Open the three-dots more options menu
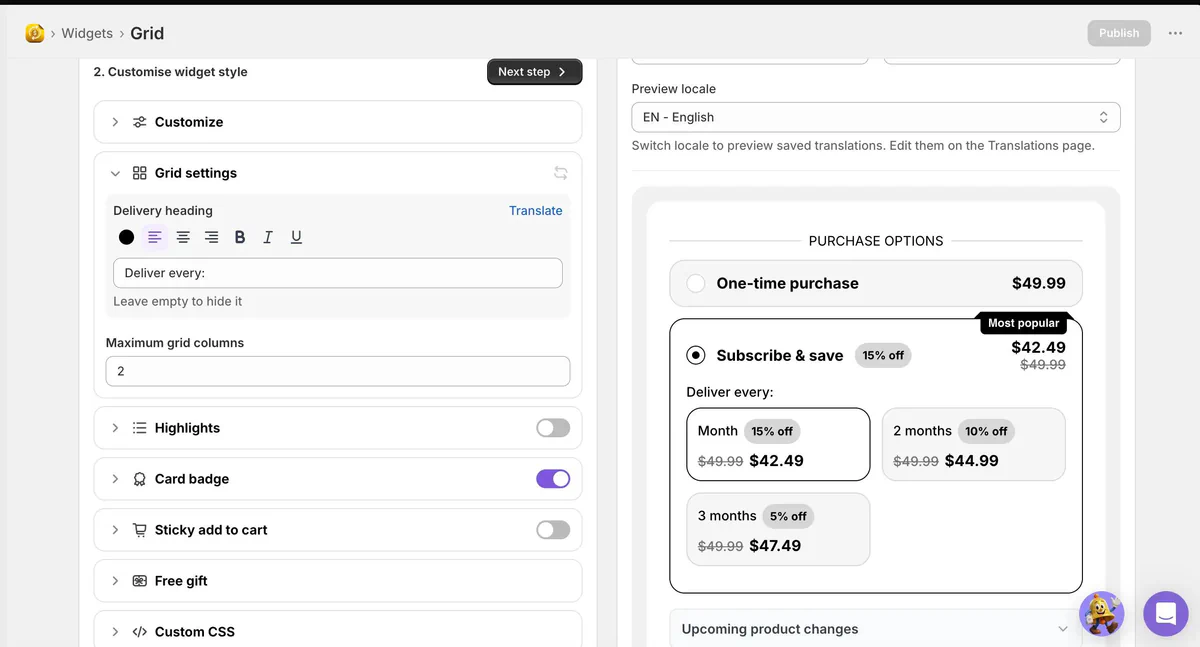 point(1175,33)
